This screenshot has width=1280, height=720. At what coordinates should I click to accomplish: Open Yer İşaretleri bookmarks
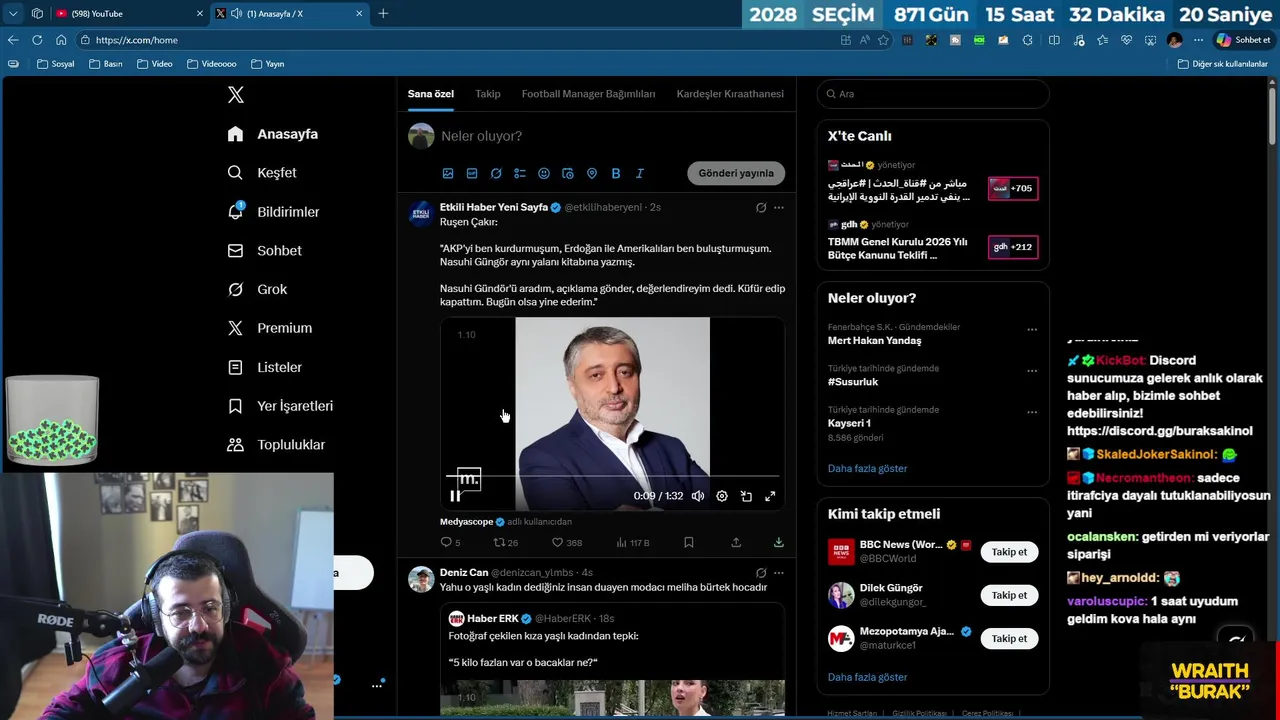(x=280, y=406)
